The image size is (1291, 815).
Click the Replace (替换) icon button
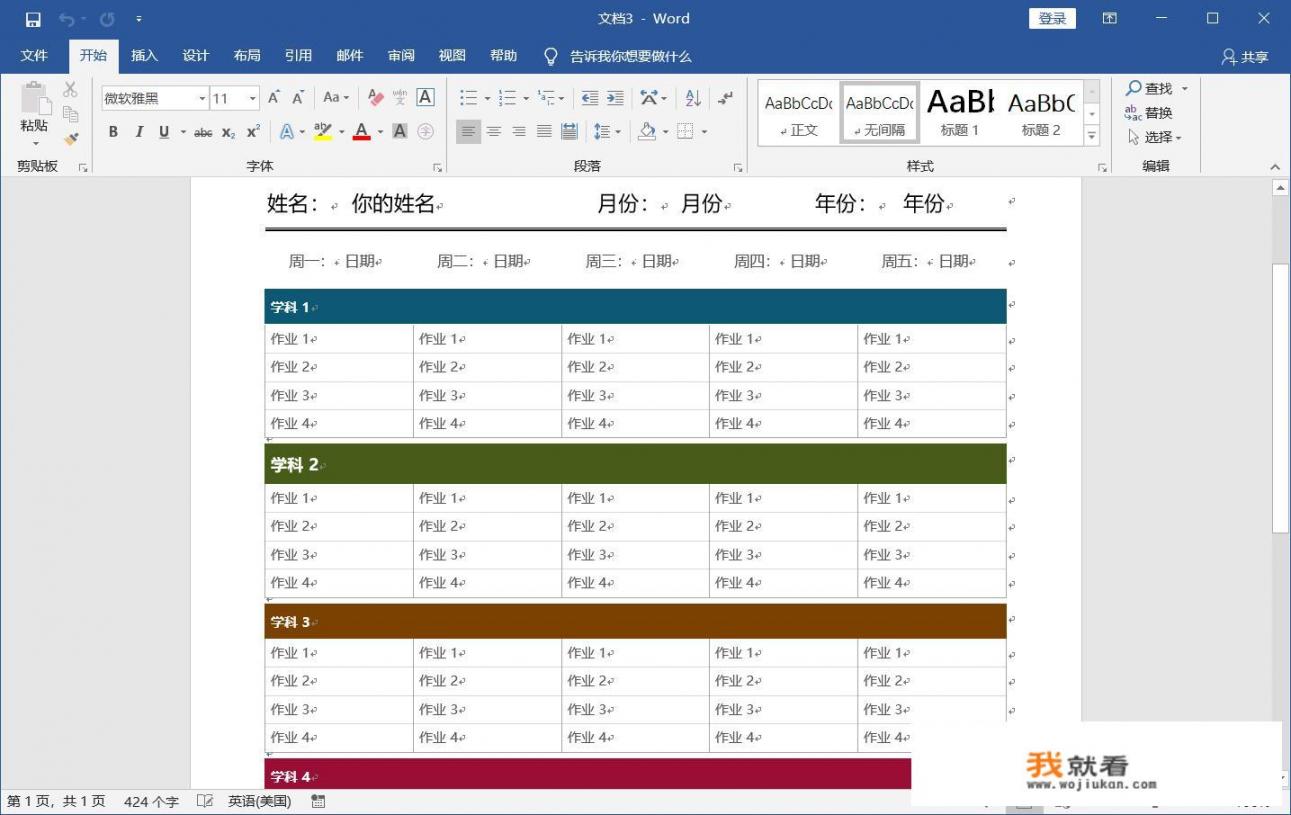point(1148,113)
